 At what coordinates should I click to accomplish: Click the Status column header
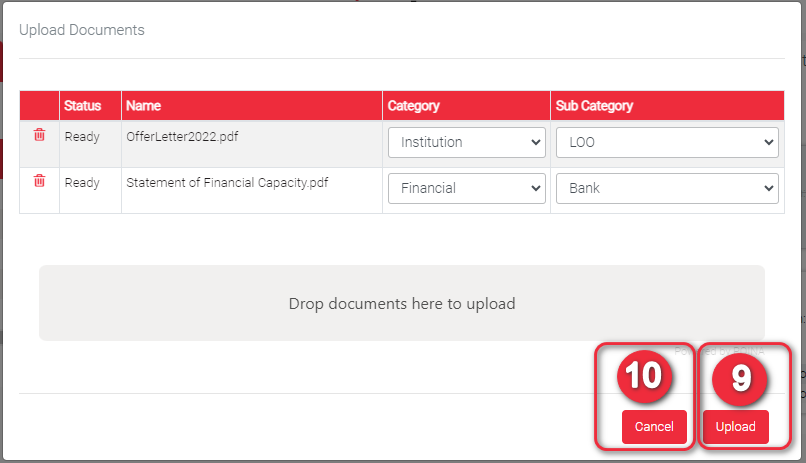click(x=82, y=106)
